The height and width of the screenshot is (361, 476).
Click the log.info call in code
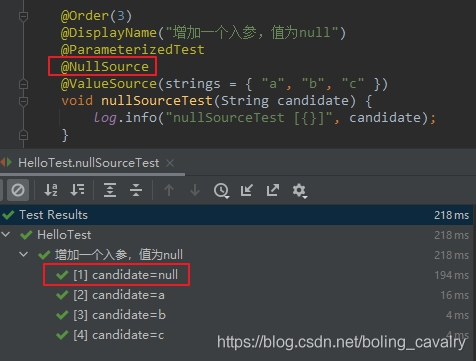[x=125, y=118]
